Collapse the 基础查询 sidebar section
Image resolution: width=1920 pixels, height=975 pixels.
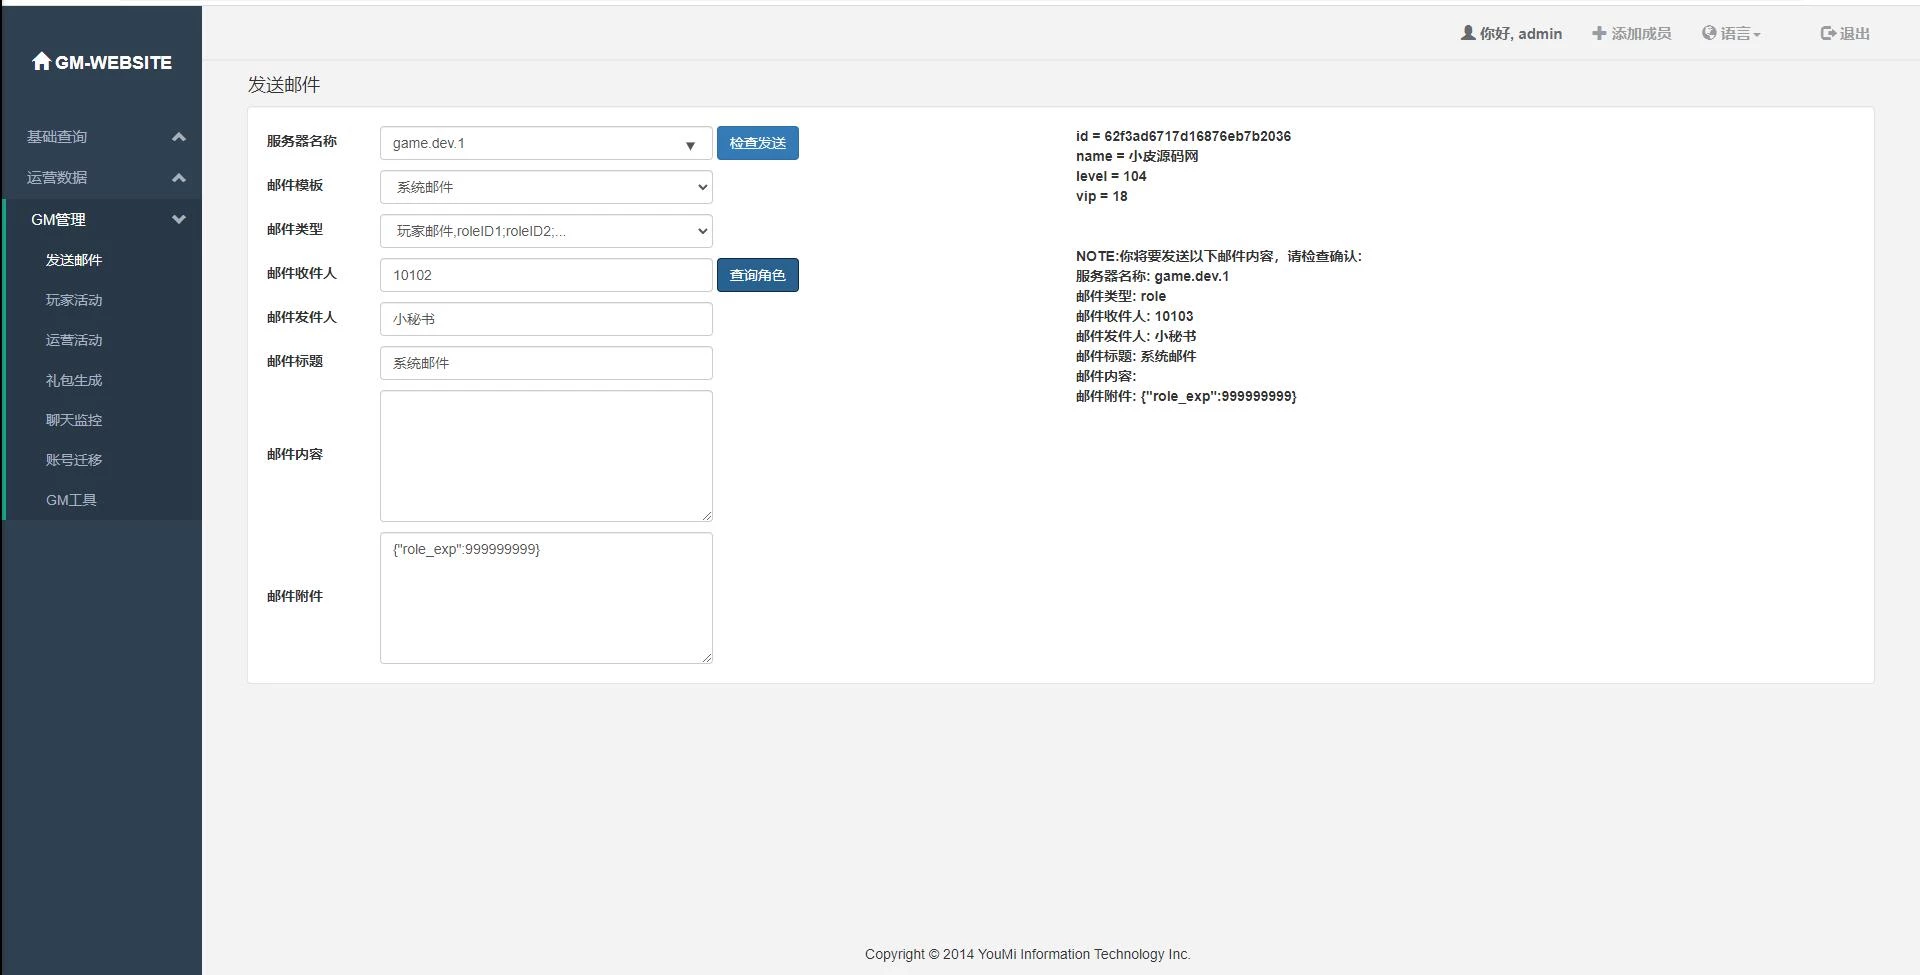click(178, 137)
